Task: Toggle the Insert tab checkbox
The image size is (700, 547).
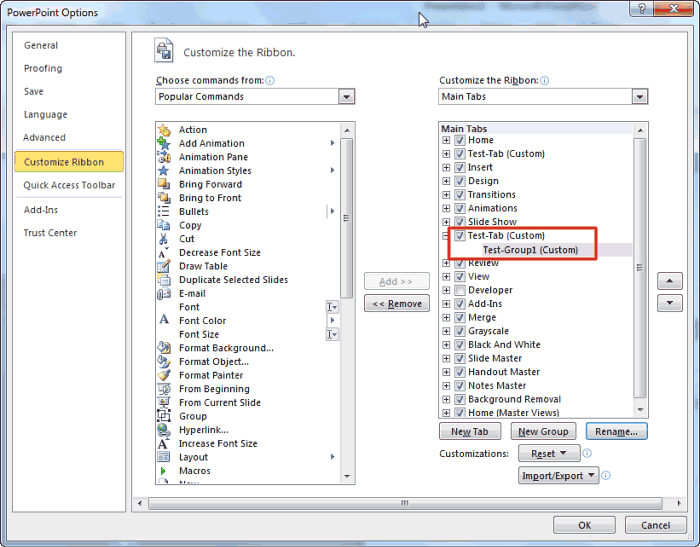Action: (460, 167)
